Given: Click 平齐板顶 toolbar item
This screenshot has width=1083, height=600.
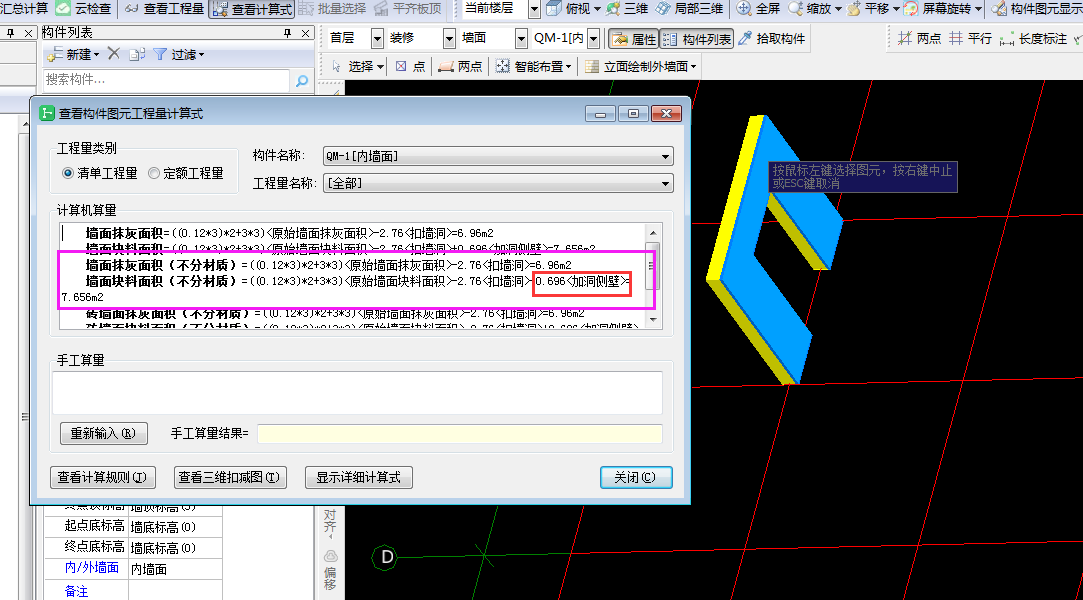Looking at the screenshot, I should [408, 9].
